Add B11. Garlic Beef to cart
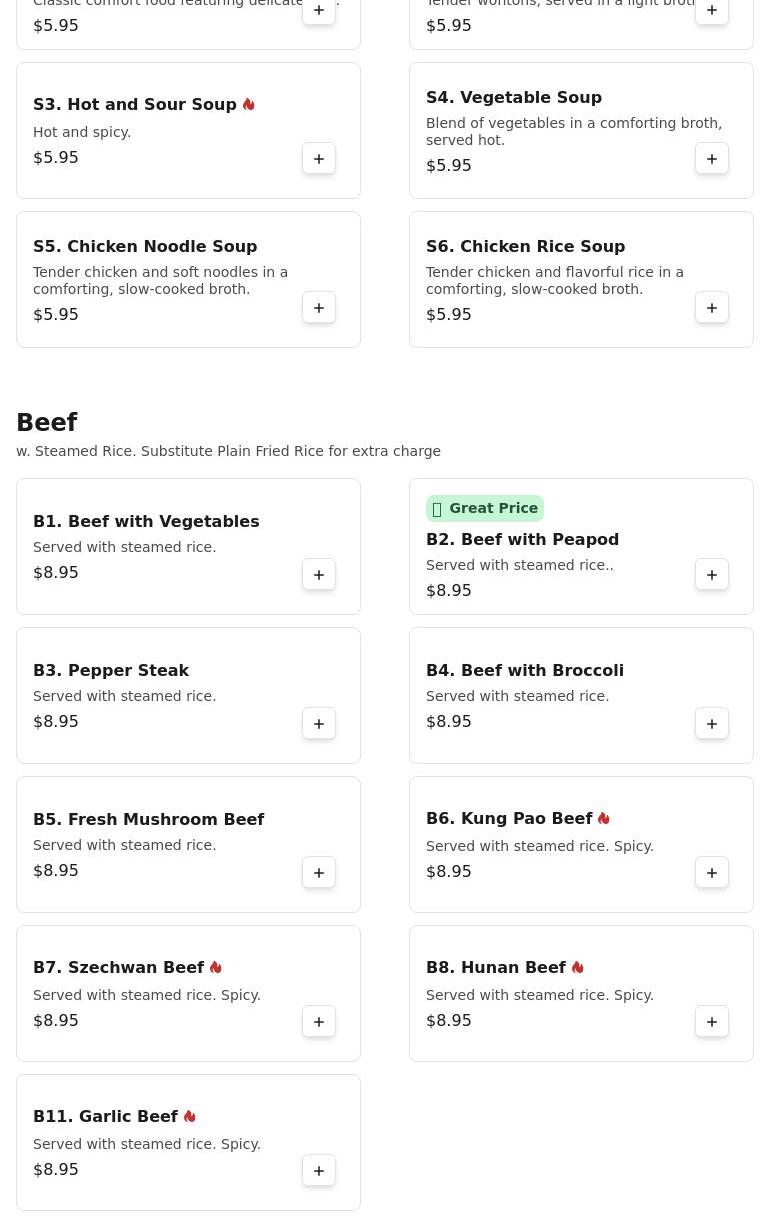The width and height of the screenshot is (770, 1231). click(319, 1171)
